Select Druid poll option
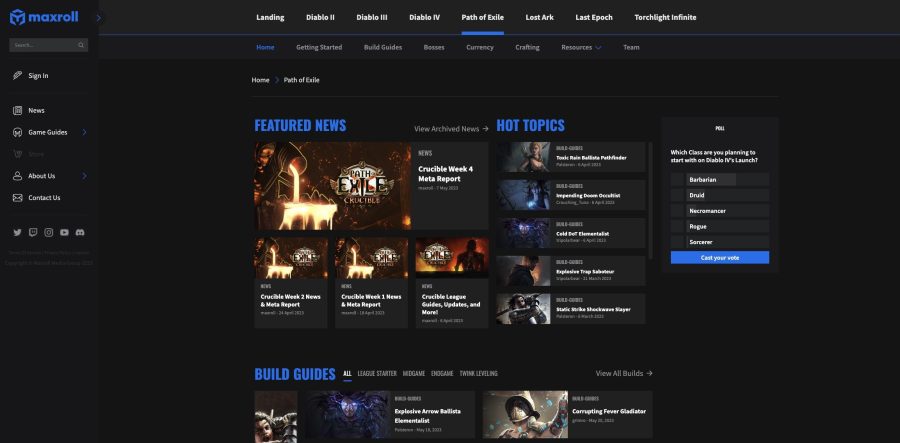This screenshot has height=443, width=900. pyautogui.click(x=720, y=195)
